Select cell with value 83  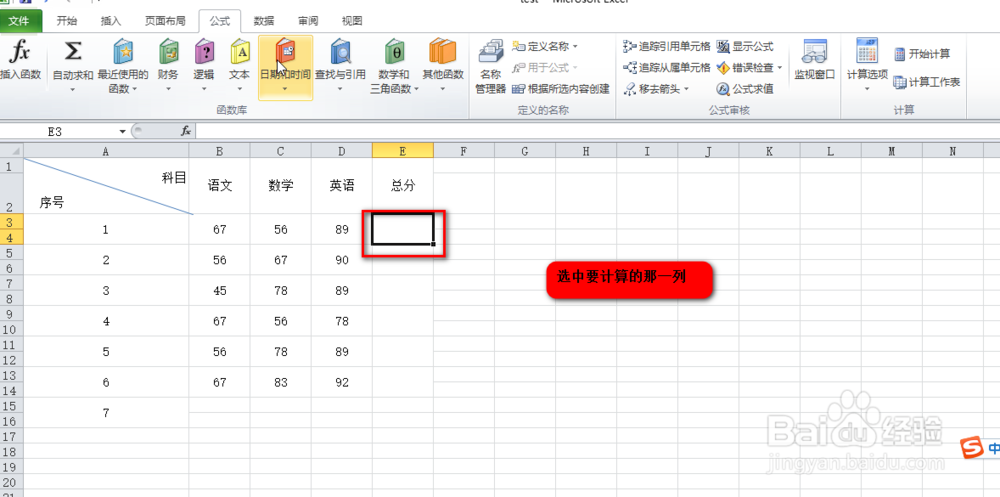(x=281, y=382)
